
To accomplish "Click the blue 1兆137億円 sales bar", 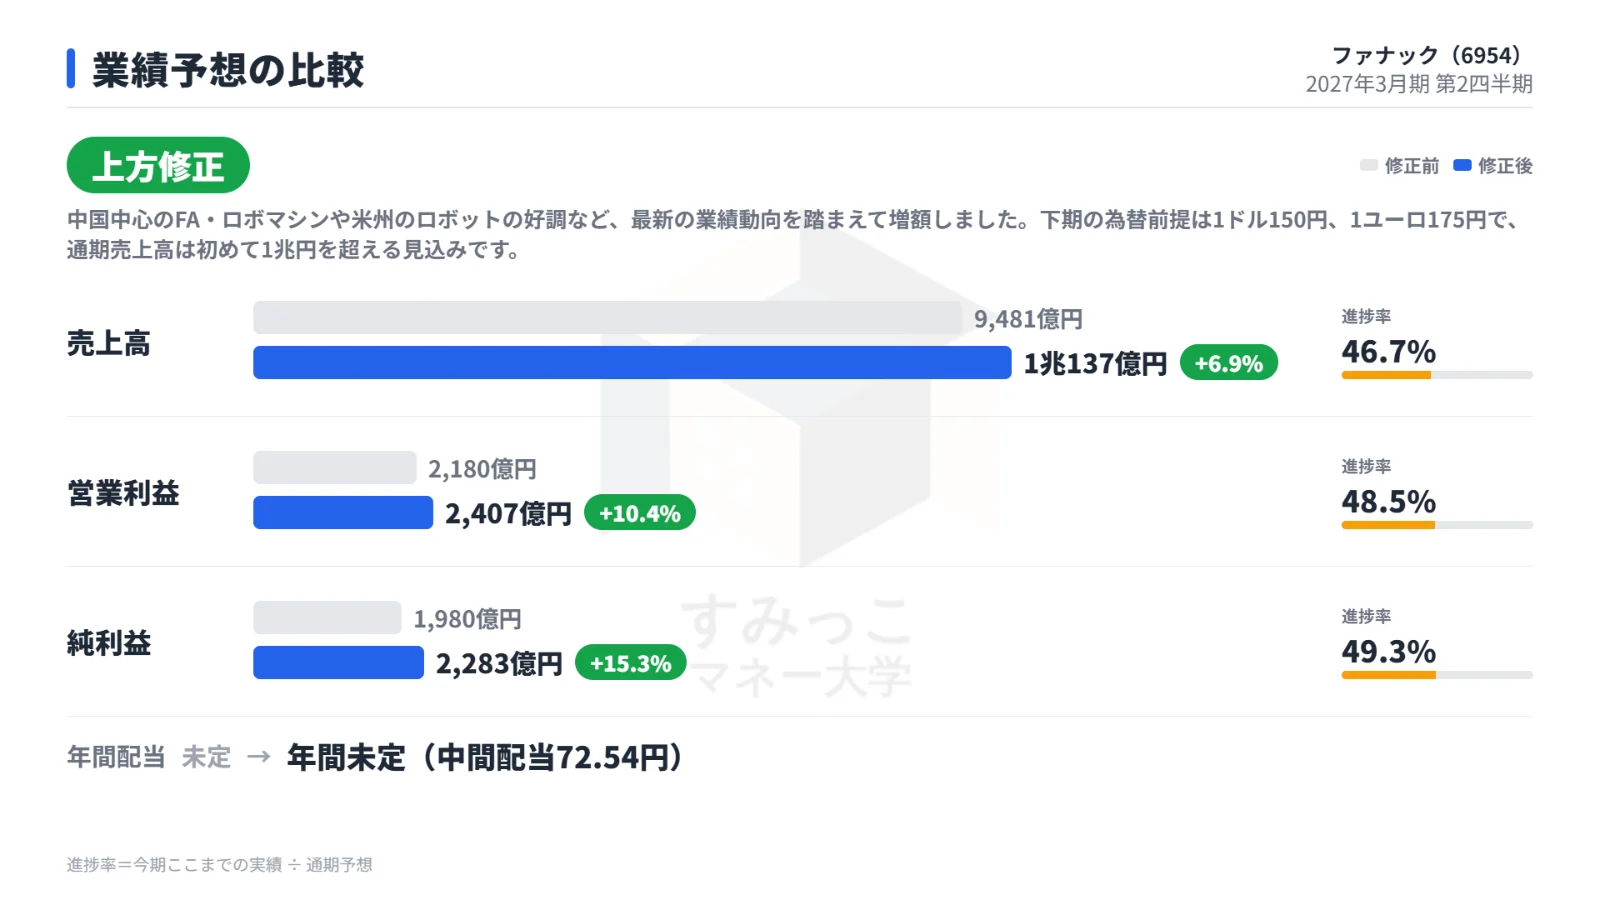I will [632, 362].
